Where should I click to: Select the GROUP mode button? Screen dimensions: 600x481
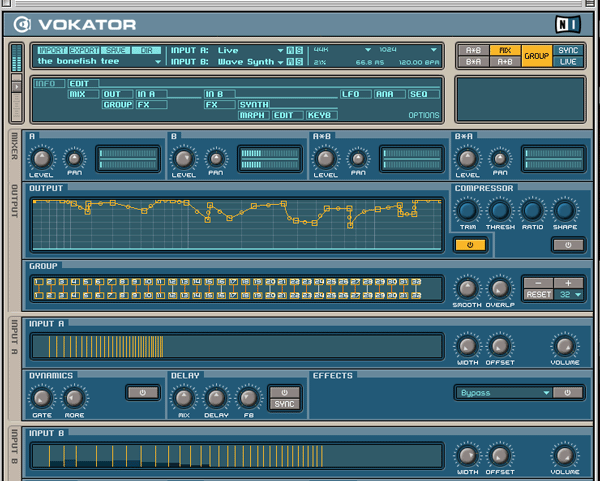536,55
